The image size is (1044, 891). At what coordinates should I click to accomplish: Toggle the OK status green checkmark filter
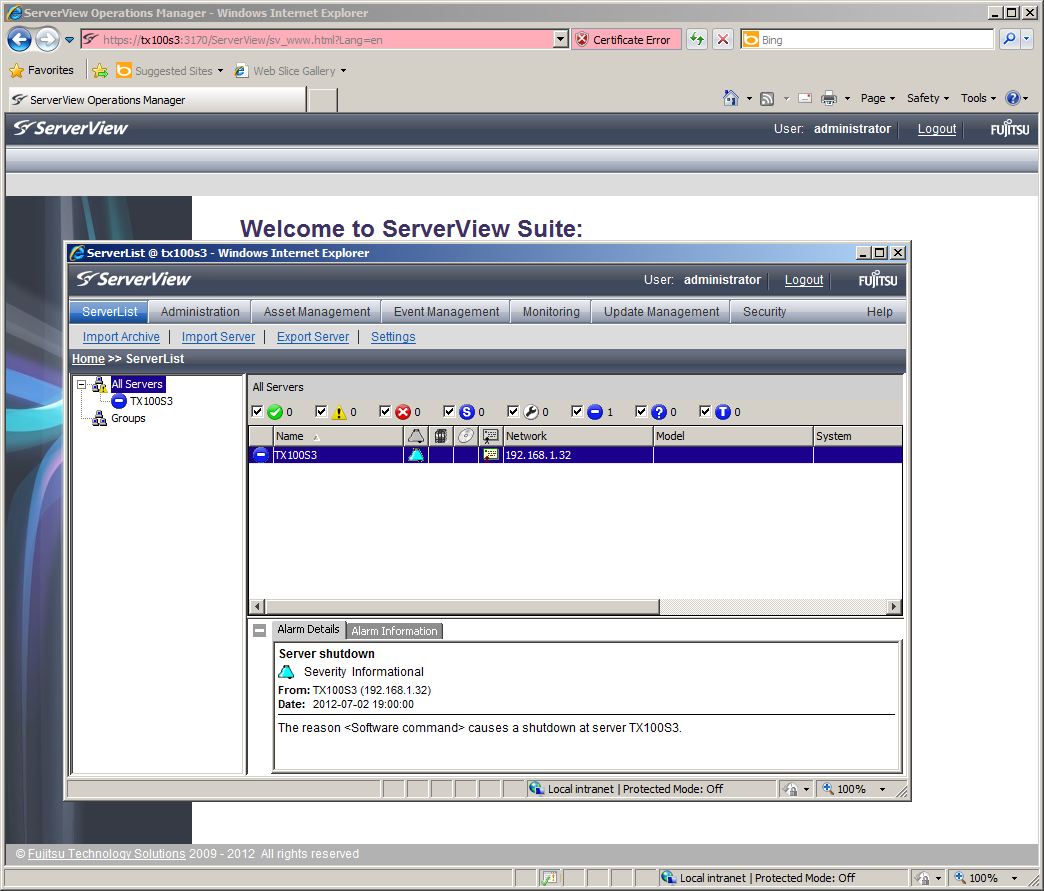[x=257, y=412]
